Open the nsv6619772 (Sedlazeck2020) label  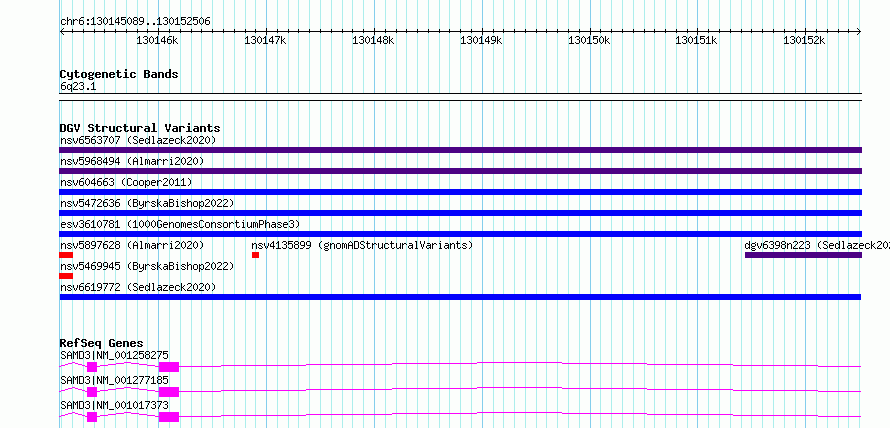138,287
